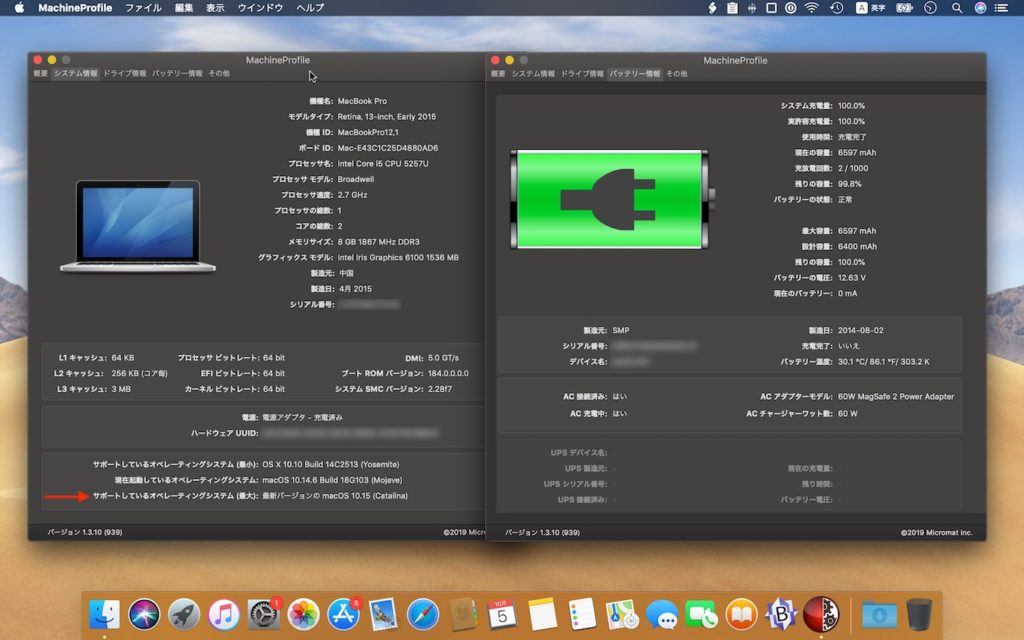Select 概要 tab in left window
Screen dimensions: 1024x640
point(40,73)
